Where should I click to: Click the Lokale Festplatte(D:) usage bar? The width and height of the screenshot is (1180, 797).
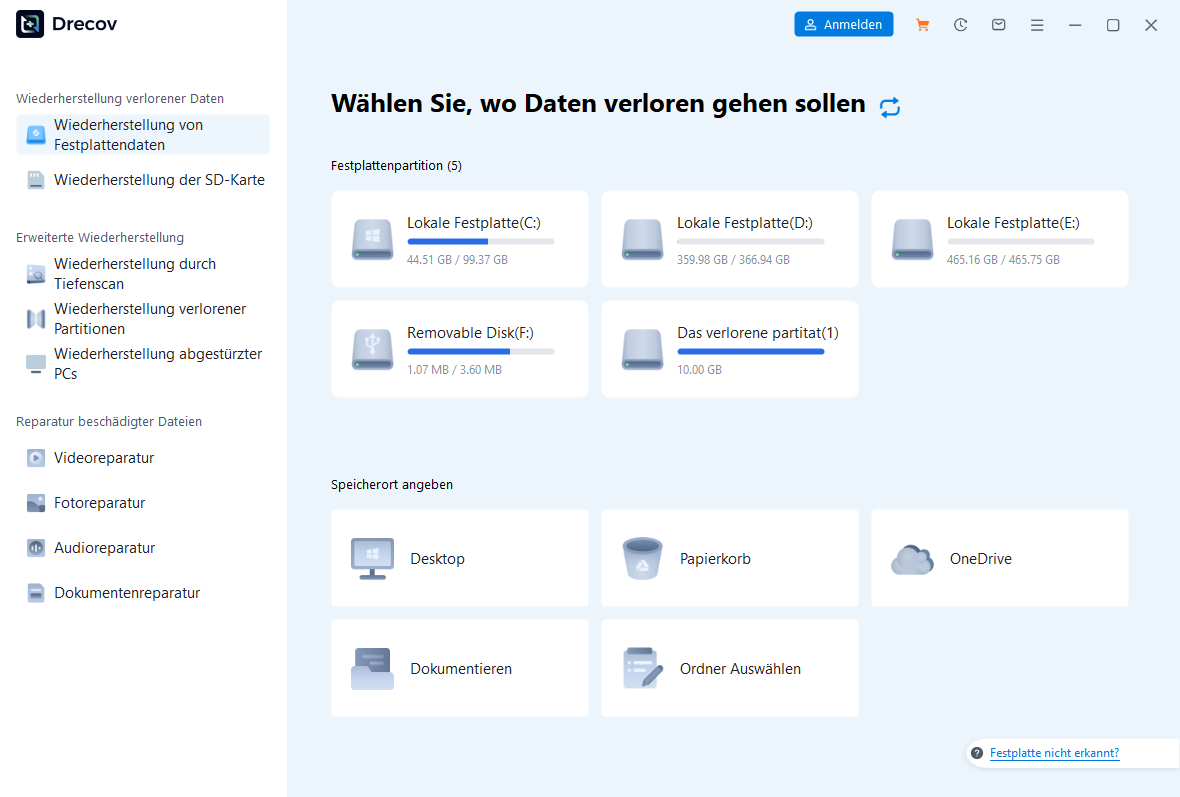(750, 242)
